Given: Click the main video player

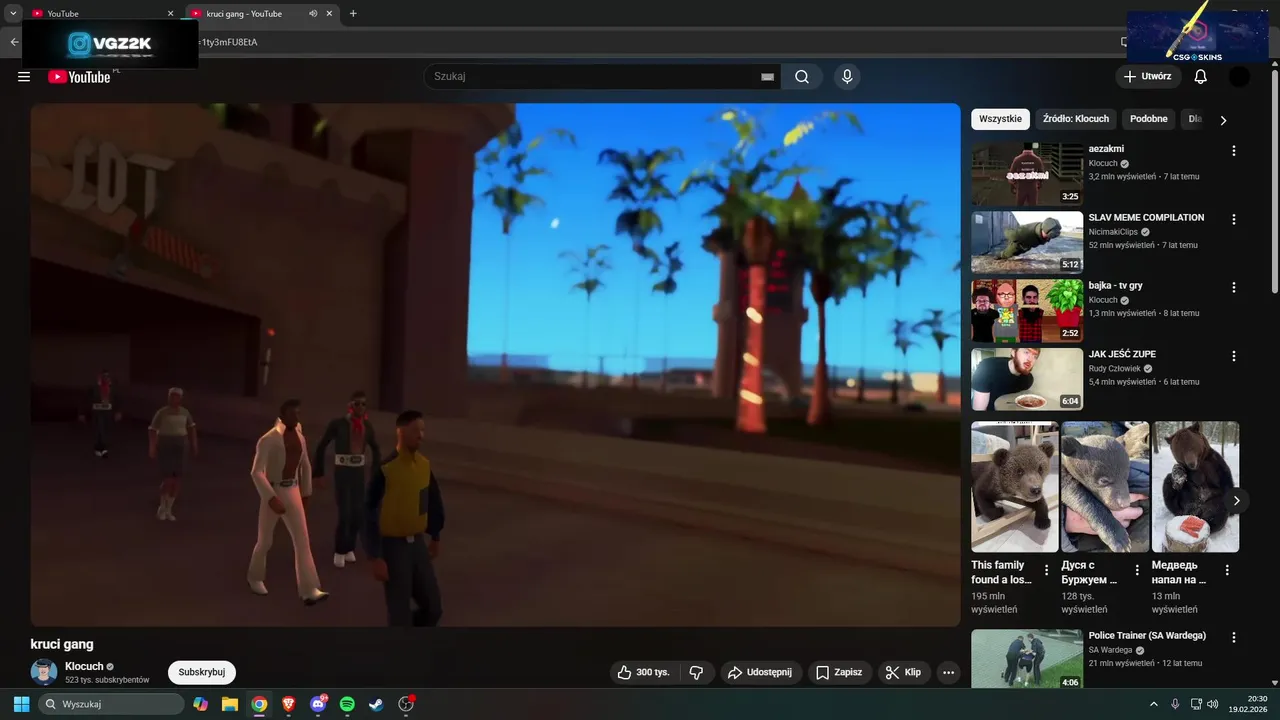Looking at the screenshot, I should coord(495,365).
